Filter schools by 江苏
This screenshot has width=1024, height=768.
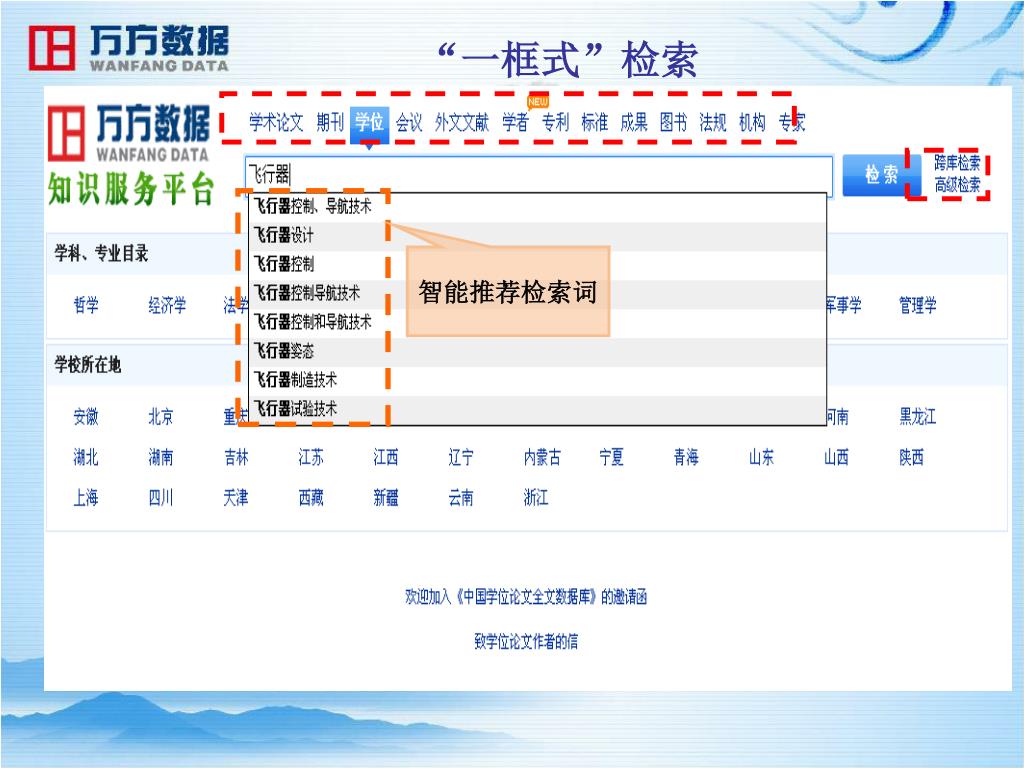[311, 457]
